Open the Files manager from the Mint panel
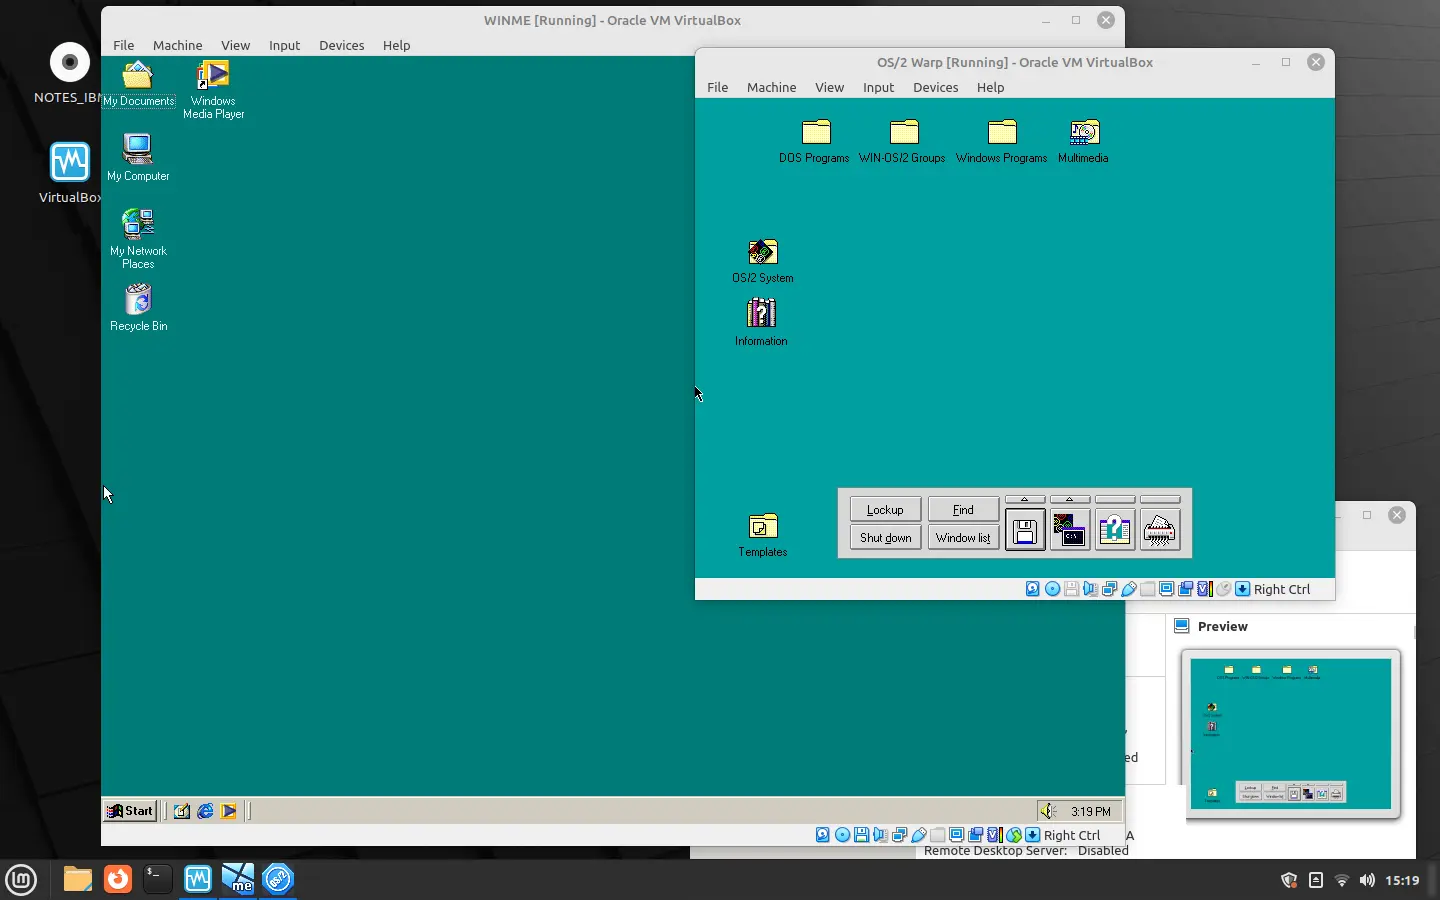 coord(78,879)
